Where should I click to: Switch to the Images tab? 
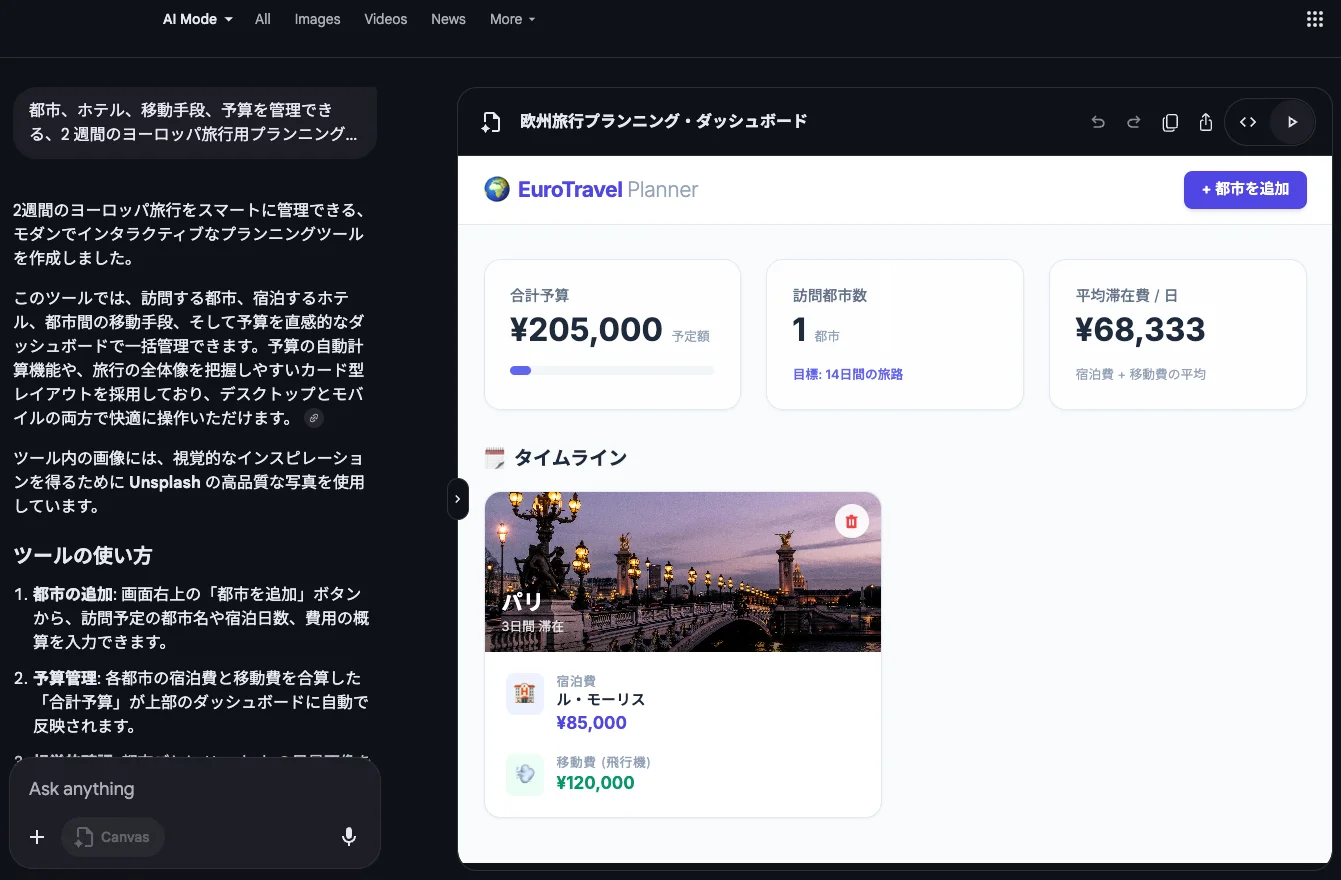(317, 19)
